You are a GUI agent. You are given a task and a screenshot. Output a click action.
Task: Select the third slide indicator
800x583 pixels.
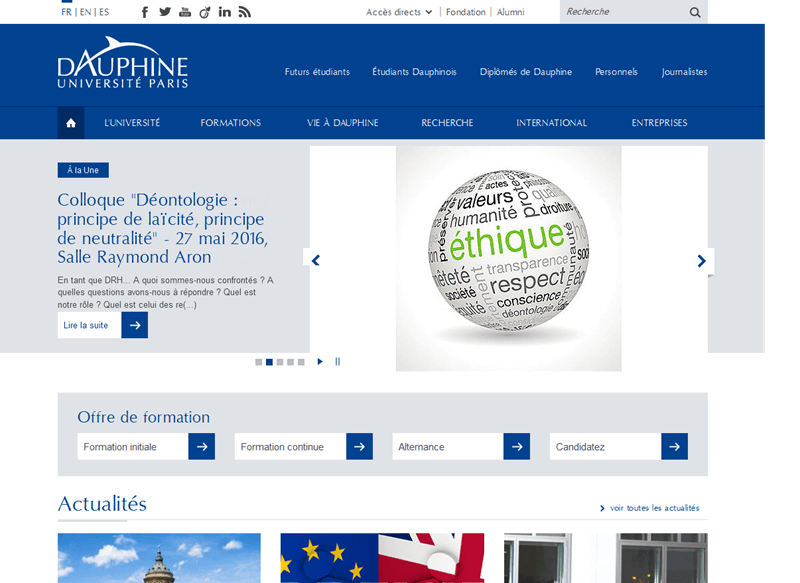click(280, 362)
